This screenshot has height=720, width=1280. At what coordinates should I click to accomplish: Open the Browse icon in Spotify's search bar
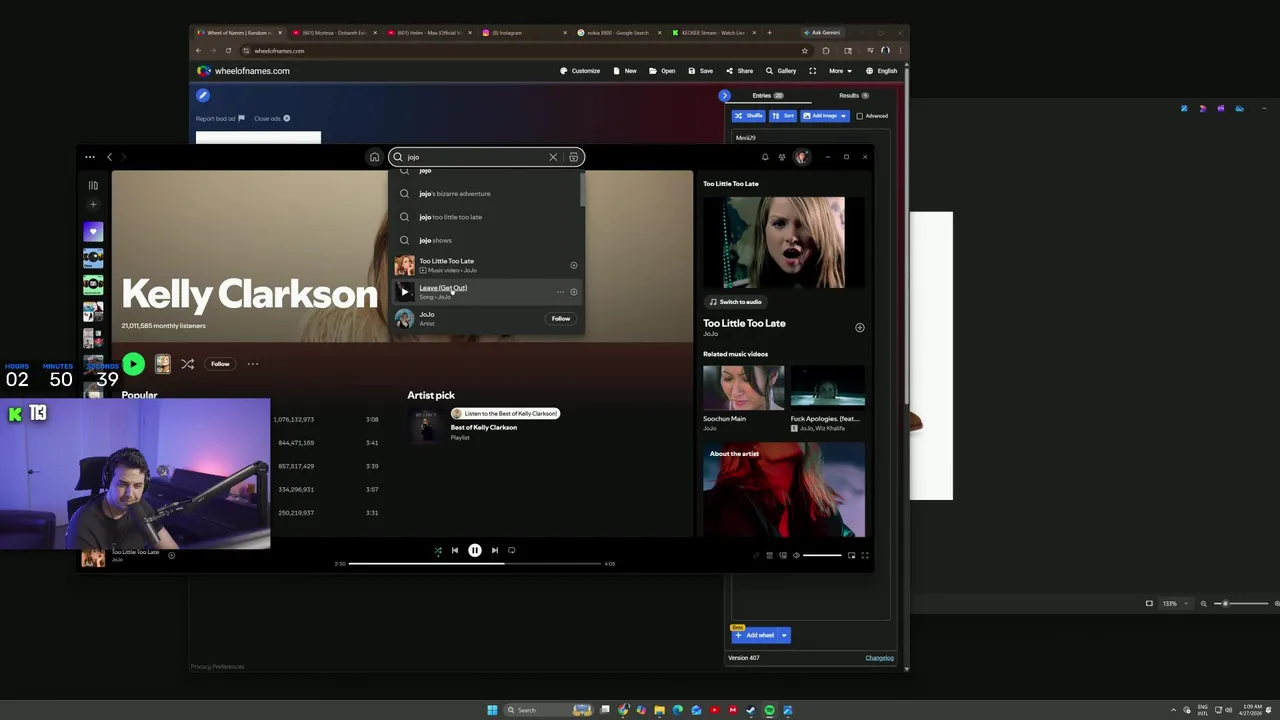tap(573, 157)
